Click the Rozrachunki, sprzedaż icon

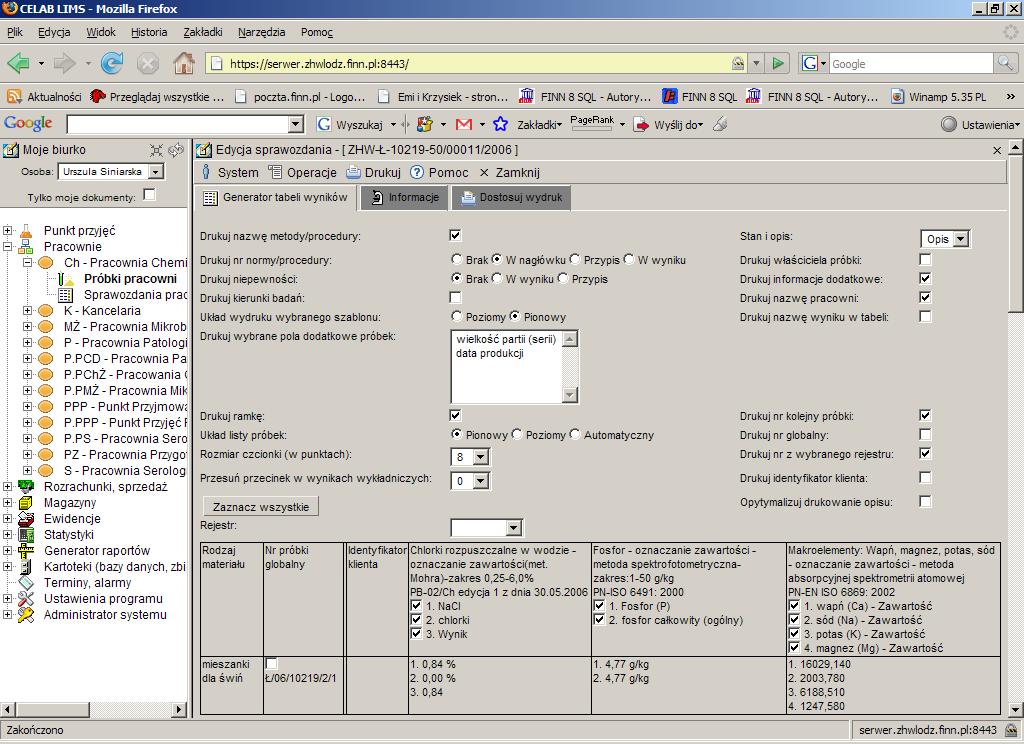coord(26,487)
